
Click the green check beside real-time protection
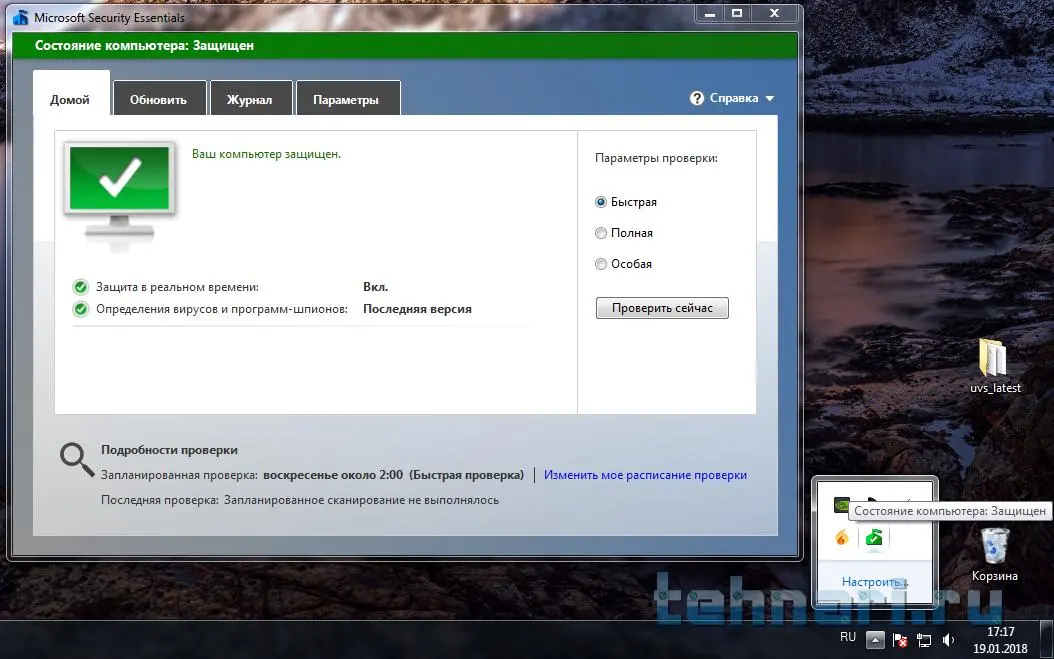81,287
